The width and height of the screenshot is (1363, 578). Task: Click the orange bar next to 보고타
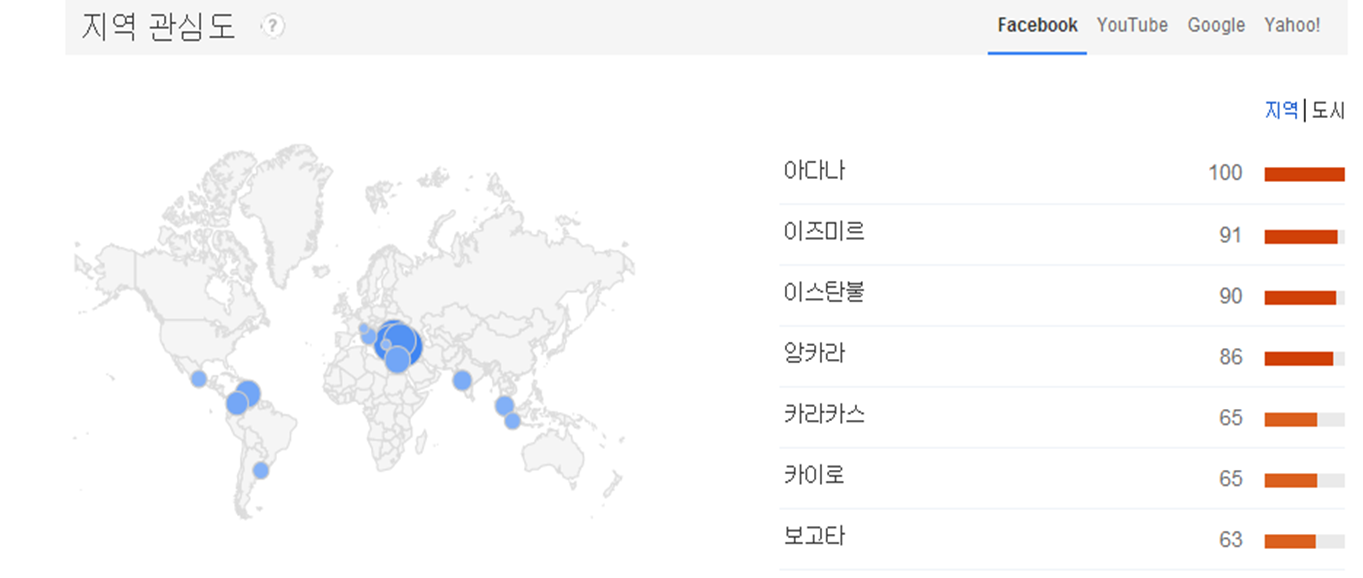(1290, 541)
